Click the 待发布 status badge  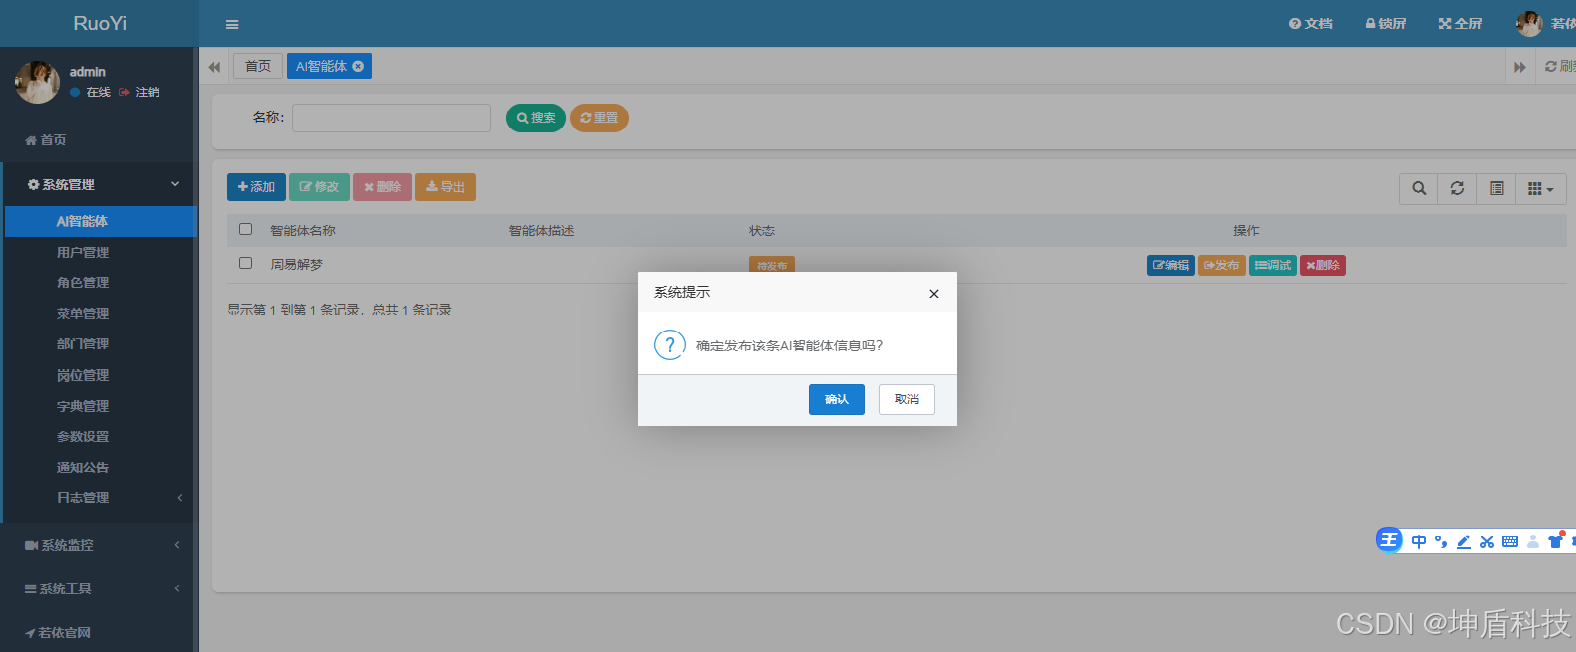click(772, 265)
